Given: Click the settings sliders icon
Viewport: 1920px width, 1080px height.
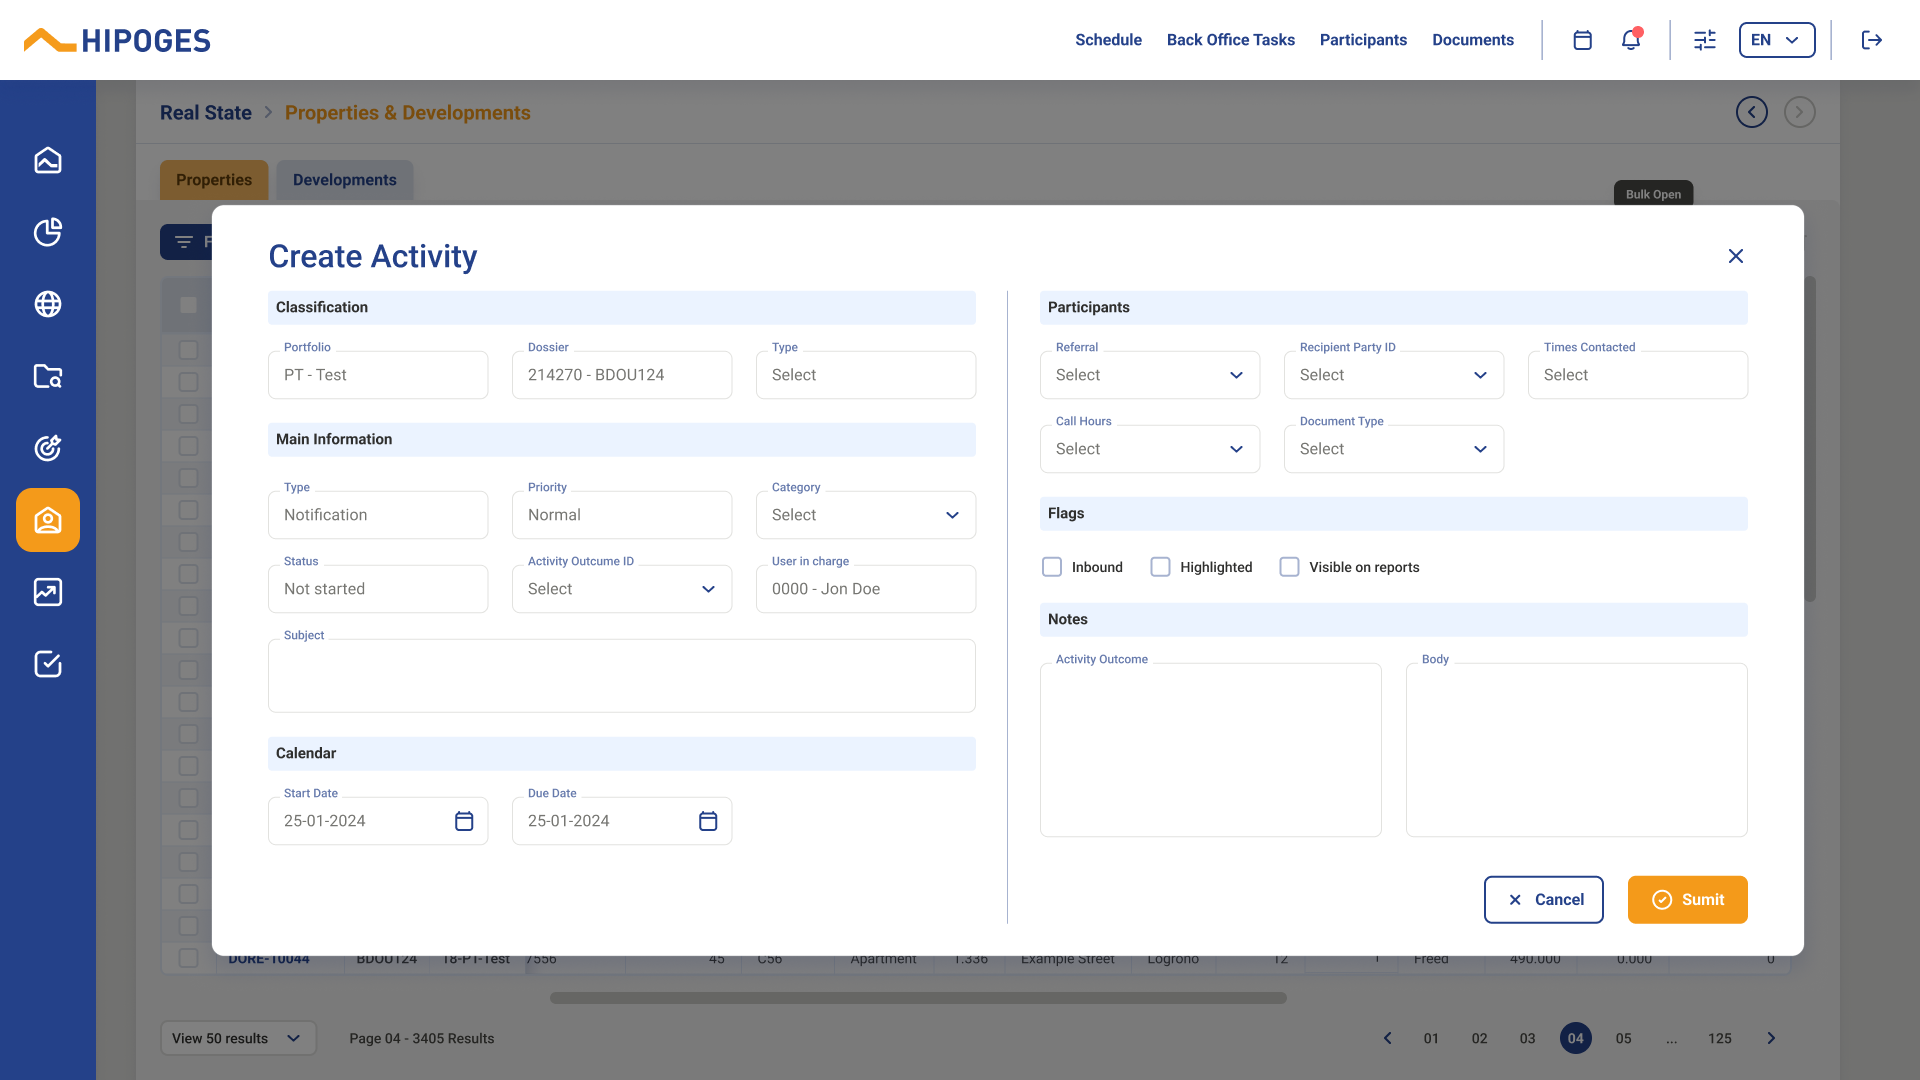Looking at the screenshot, I should [x=1704, y=40].
